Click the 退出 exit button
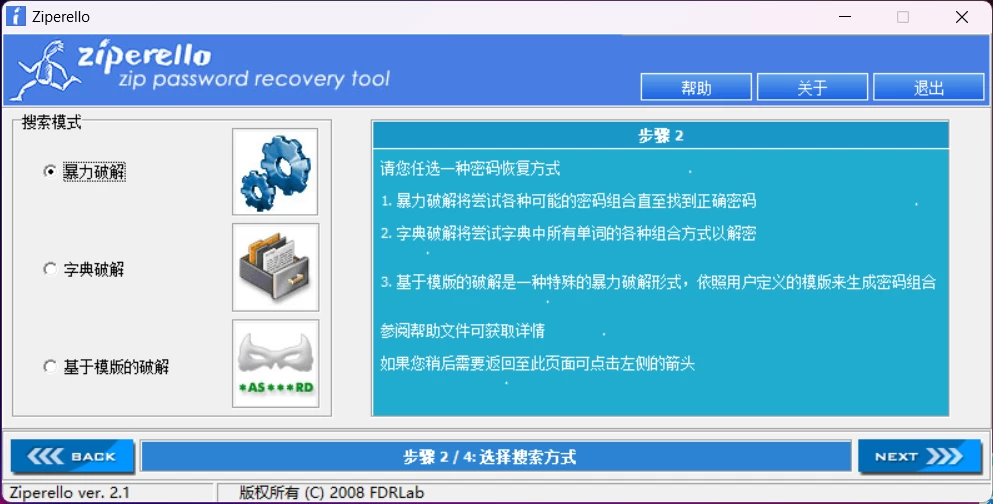 (x=928, y=87)
